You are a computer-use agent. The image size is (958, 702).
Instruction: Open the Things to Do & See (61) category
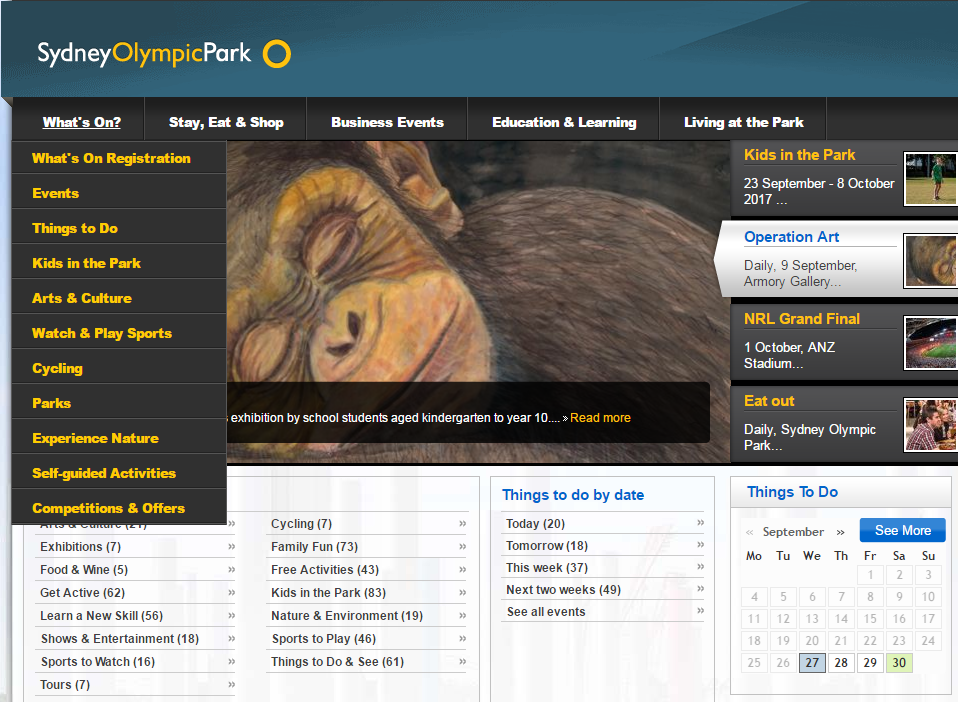pos(337,662)
